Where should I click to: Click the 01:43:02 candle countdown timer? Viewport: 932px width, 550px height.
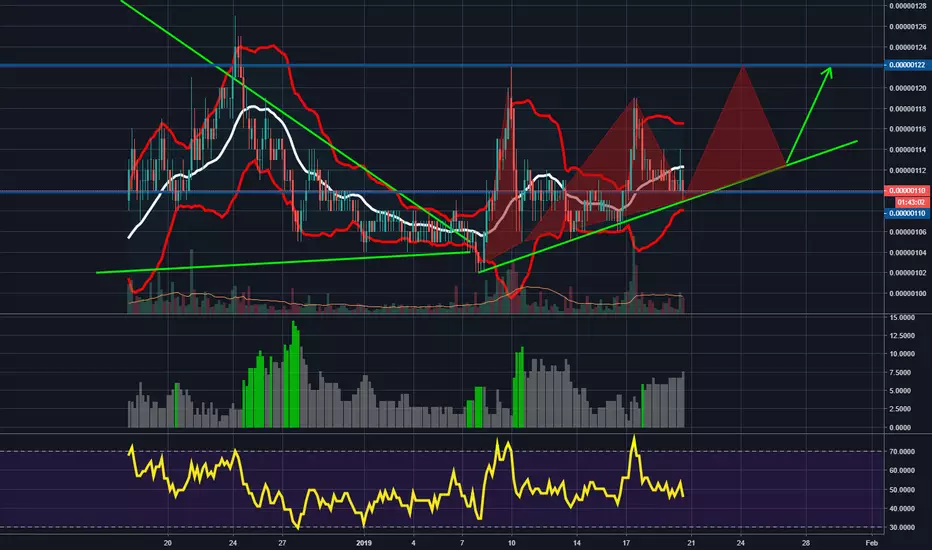[912, 202]
